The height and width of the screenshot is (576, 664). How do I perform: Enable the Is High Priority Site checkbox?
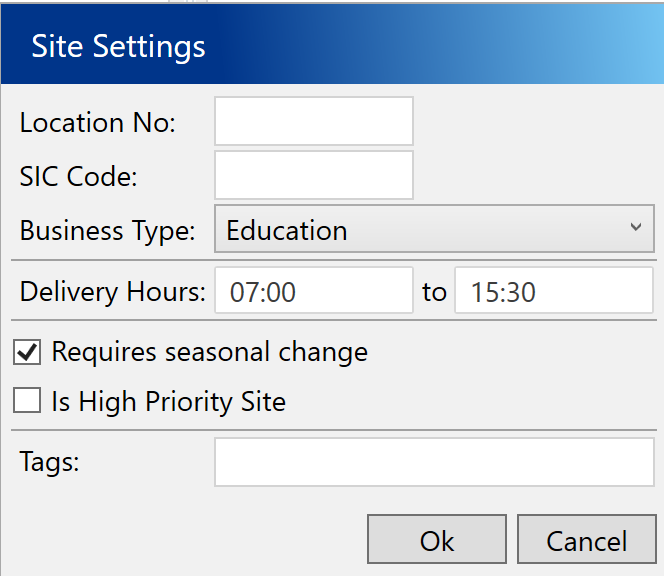pyautogui.click(x=27, y=402)
